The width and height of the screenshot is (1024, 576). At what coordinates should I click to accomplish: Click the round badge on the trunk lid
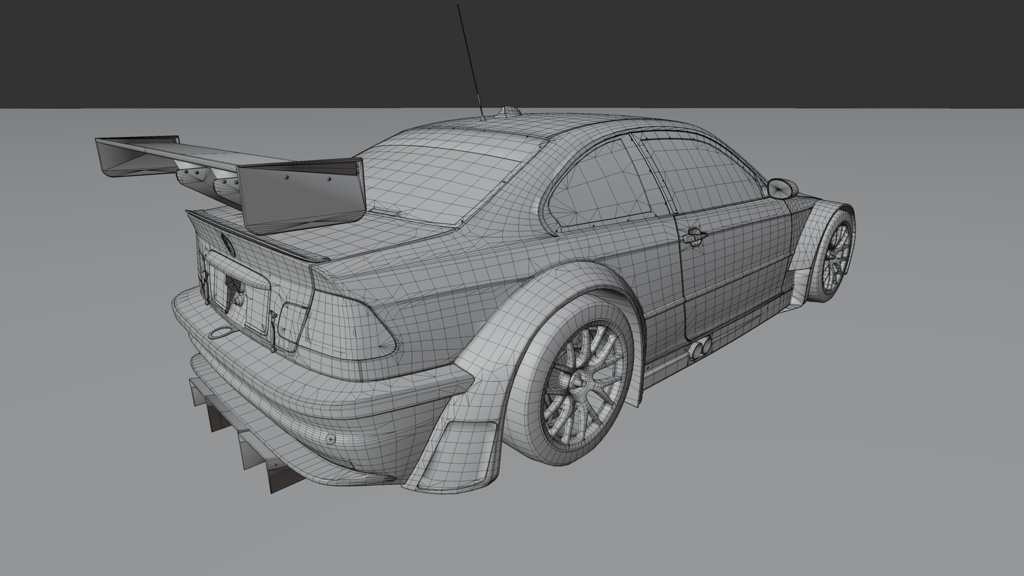[x=228, y=244]
